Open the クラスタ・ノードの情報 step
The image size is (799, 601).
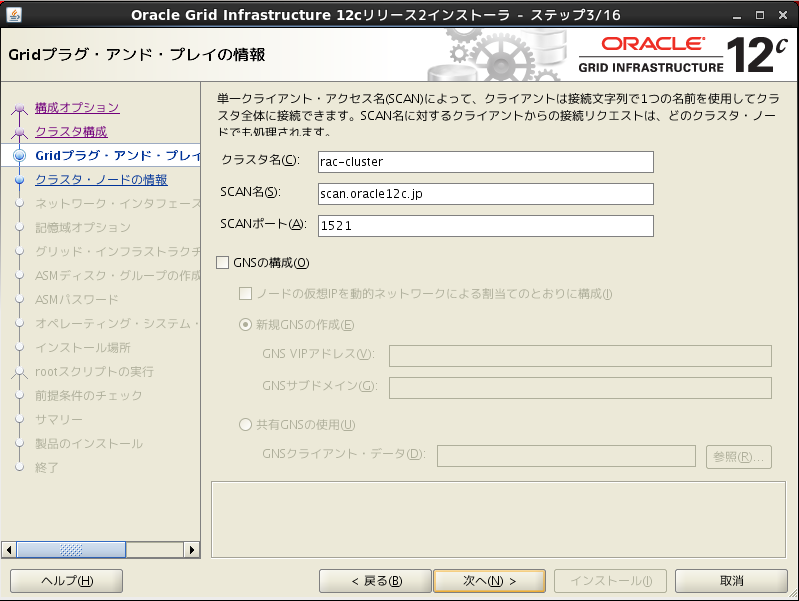(x=101, y=180)
